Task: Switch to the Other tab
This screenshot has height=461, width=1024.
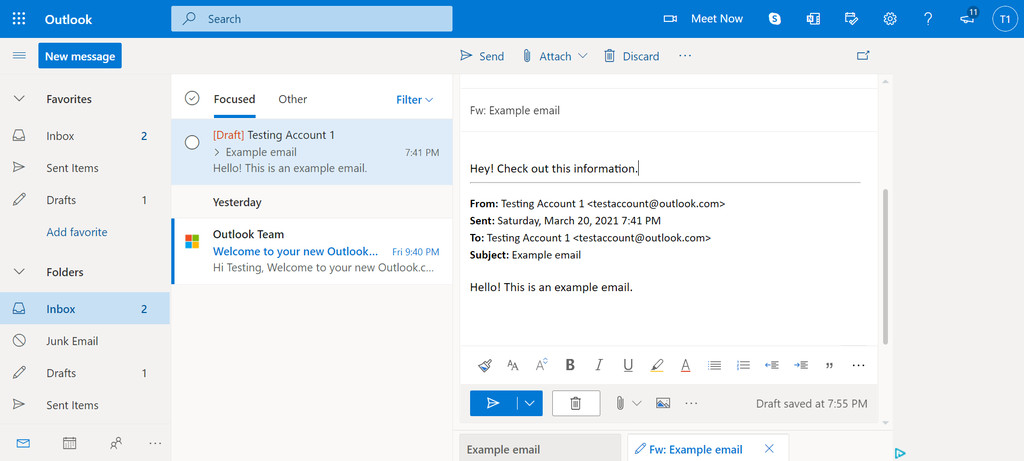Action: tap(293, 99)
